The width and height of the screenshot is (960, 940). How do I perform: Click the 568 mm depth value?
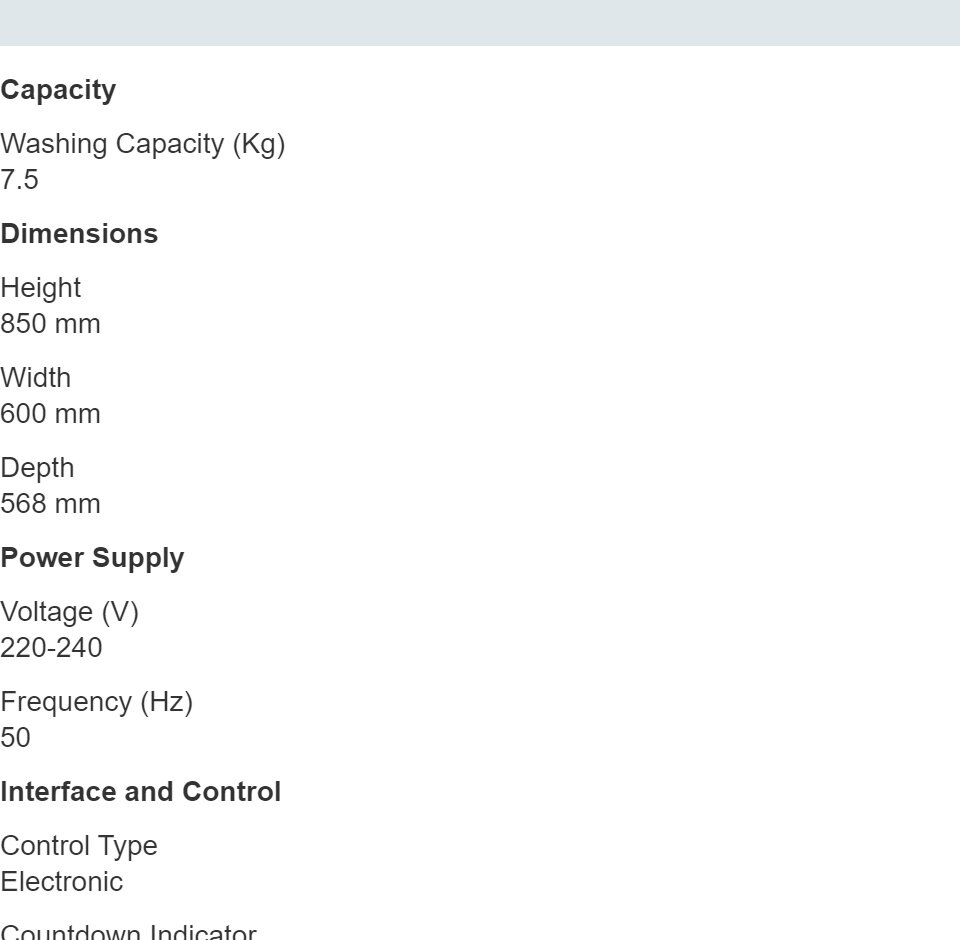point(50,504)
